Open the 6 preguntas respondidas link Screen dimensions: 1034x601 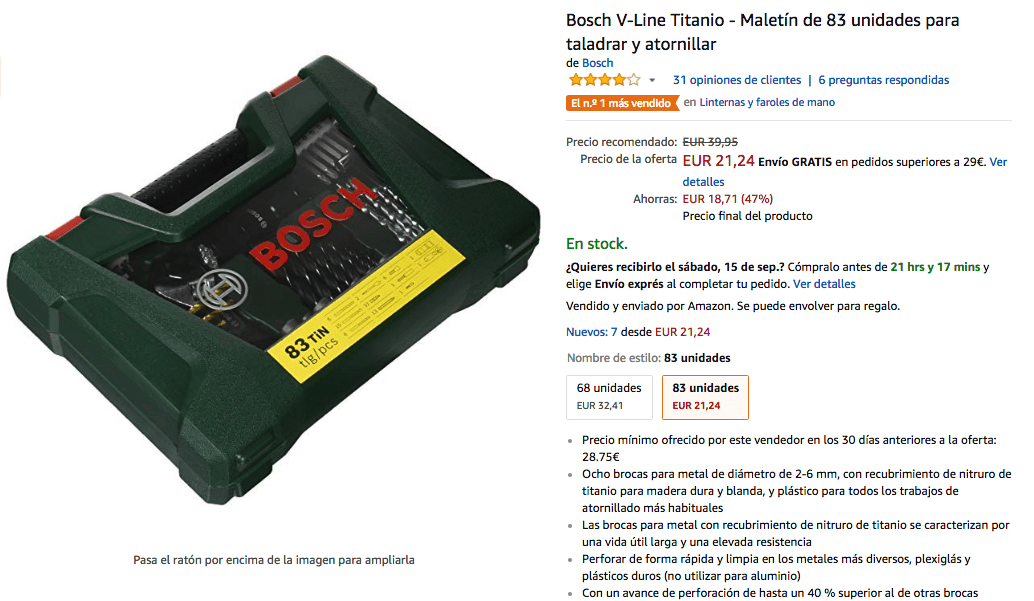click(884, 80)
